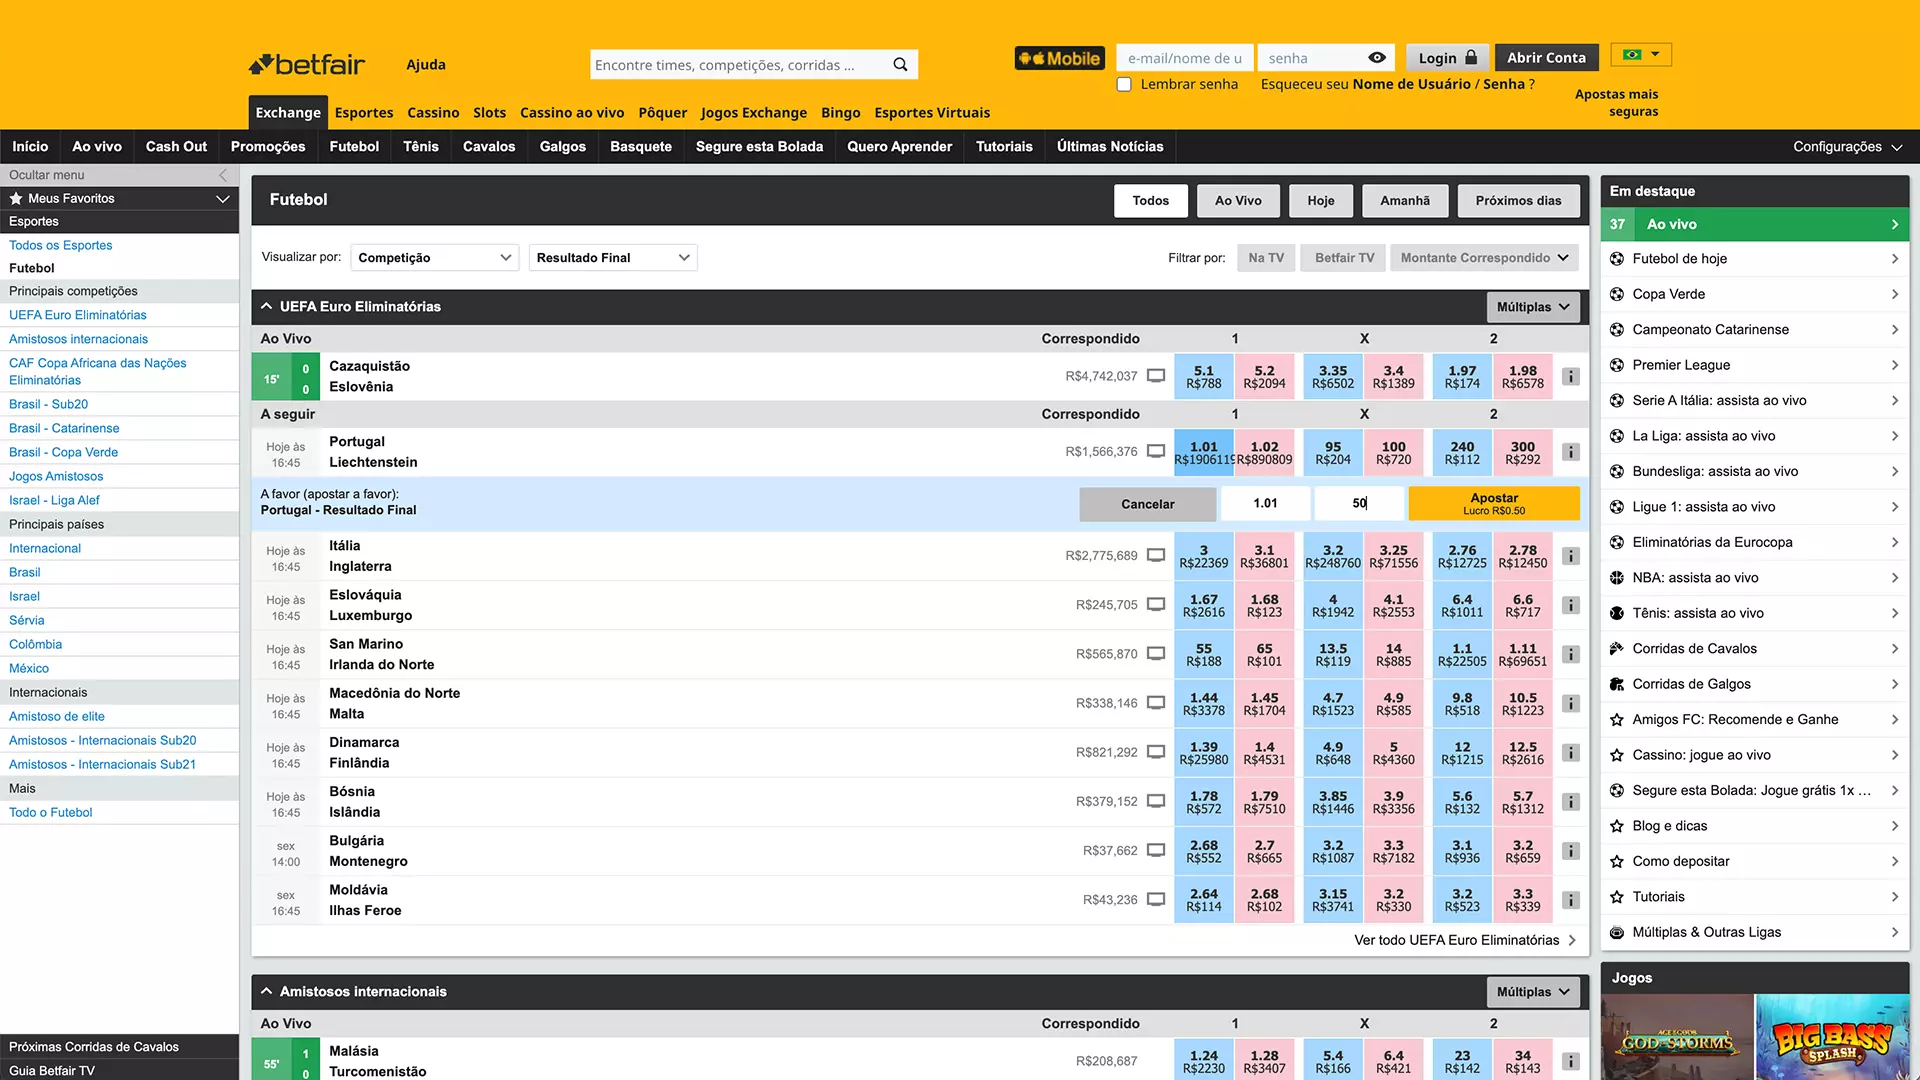This screenshot has width=1920, height=1080.
Task: Open info for Macedônia do Norte match
Action: [x=1571, y=703]
